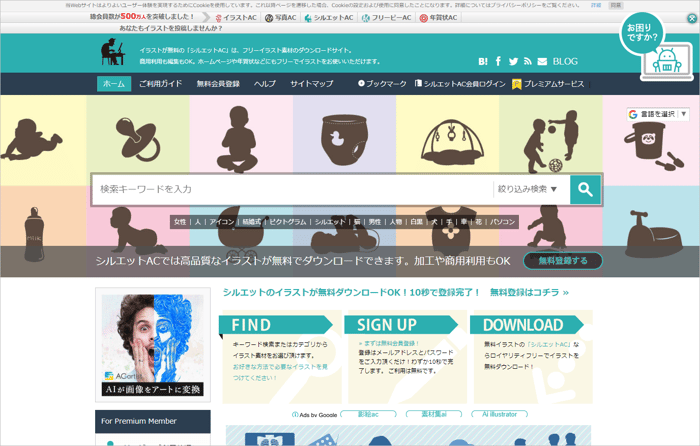Screen dimensions: 700x446
Task: Click the For Premium Member header
Action: tap(153, 421)
